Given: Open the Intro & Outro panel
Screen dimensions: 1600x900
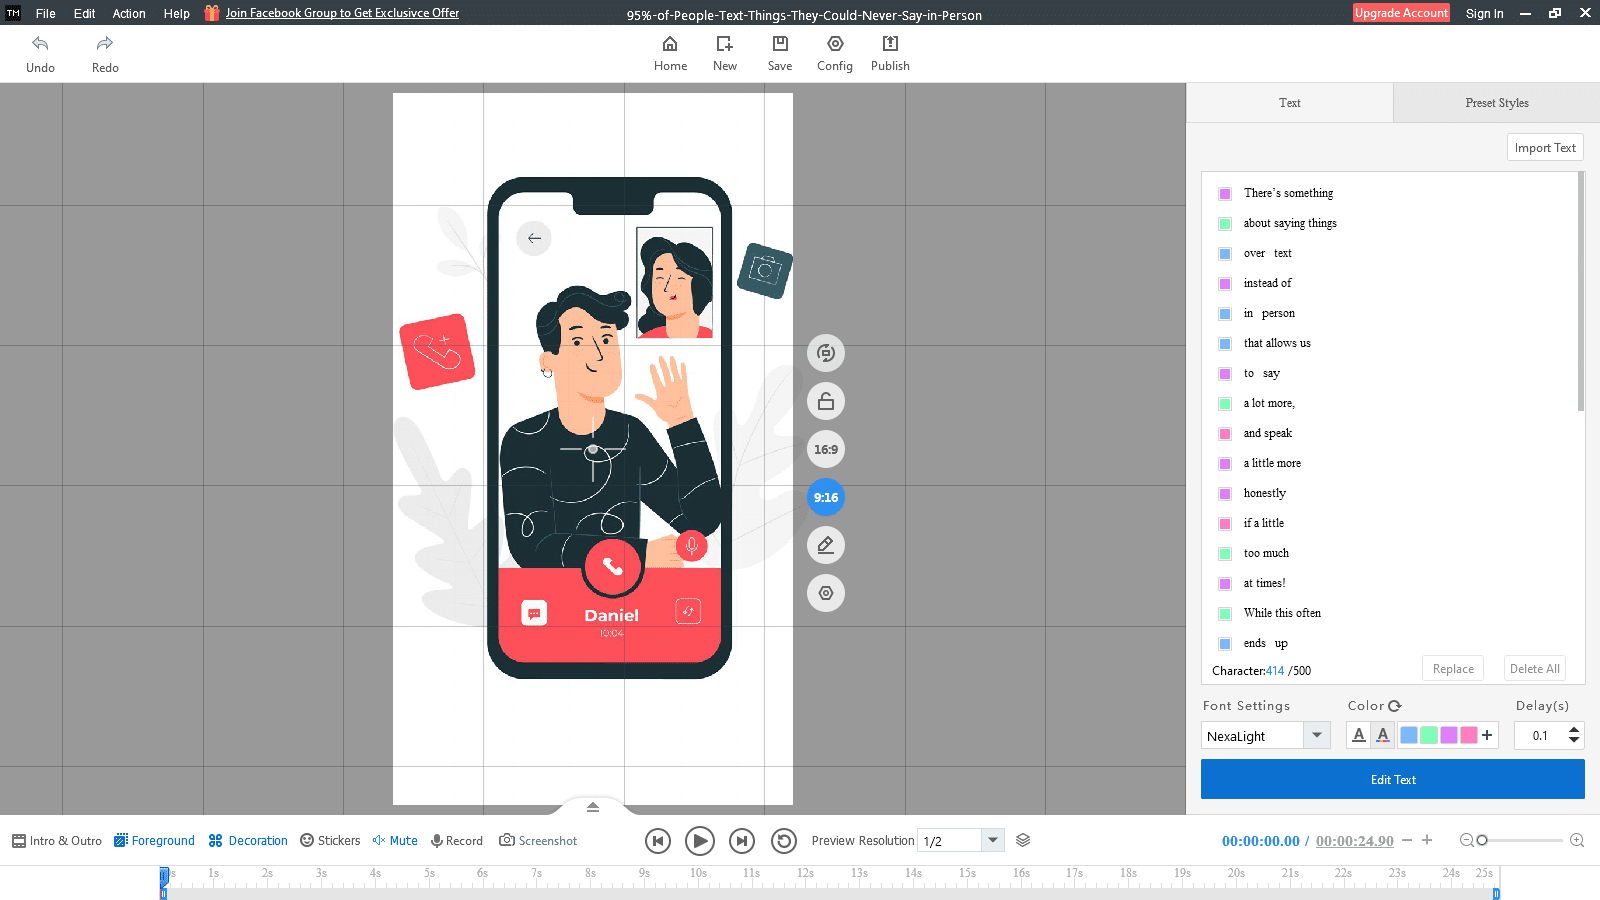Looking at the screenshot, I should pyautogui.click(x=56, y=840).
